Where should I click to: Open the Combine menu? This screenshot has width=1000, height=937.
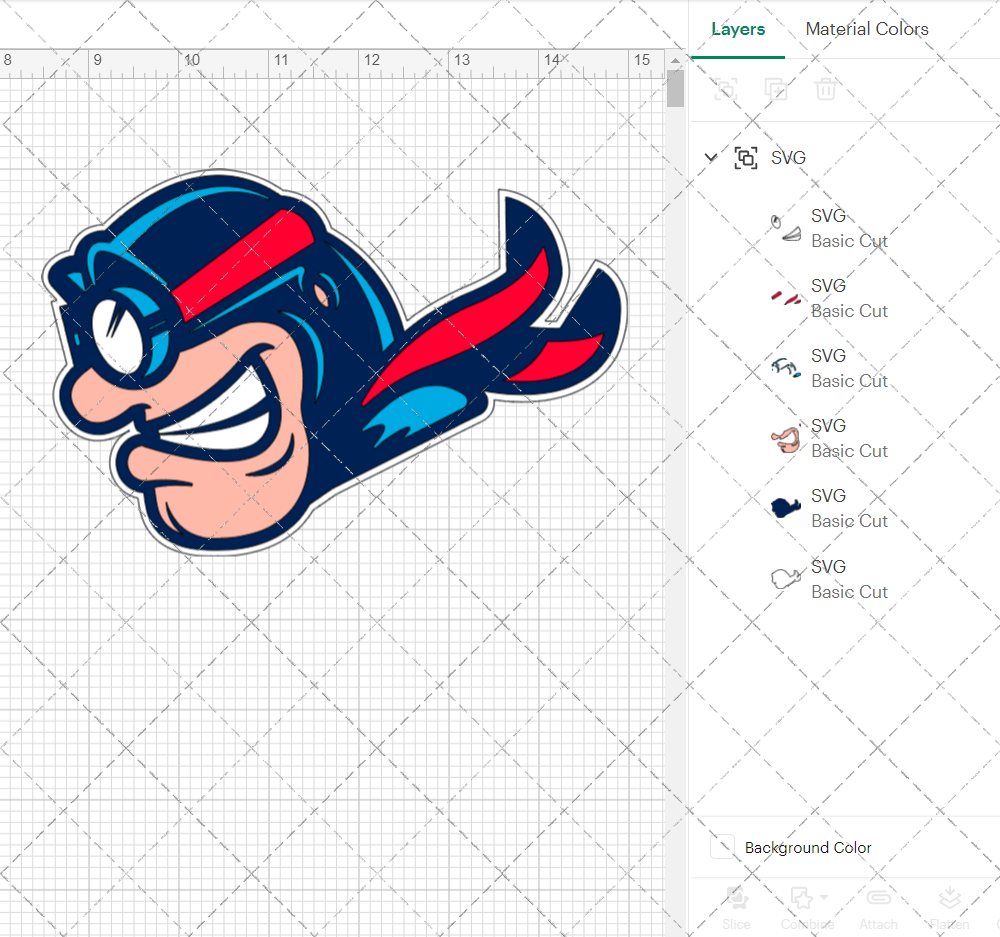807,907
